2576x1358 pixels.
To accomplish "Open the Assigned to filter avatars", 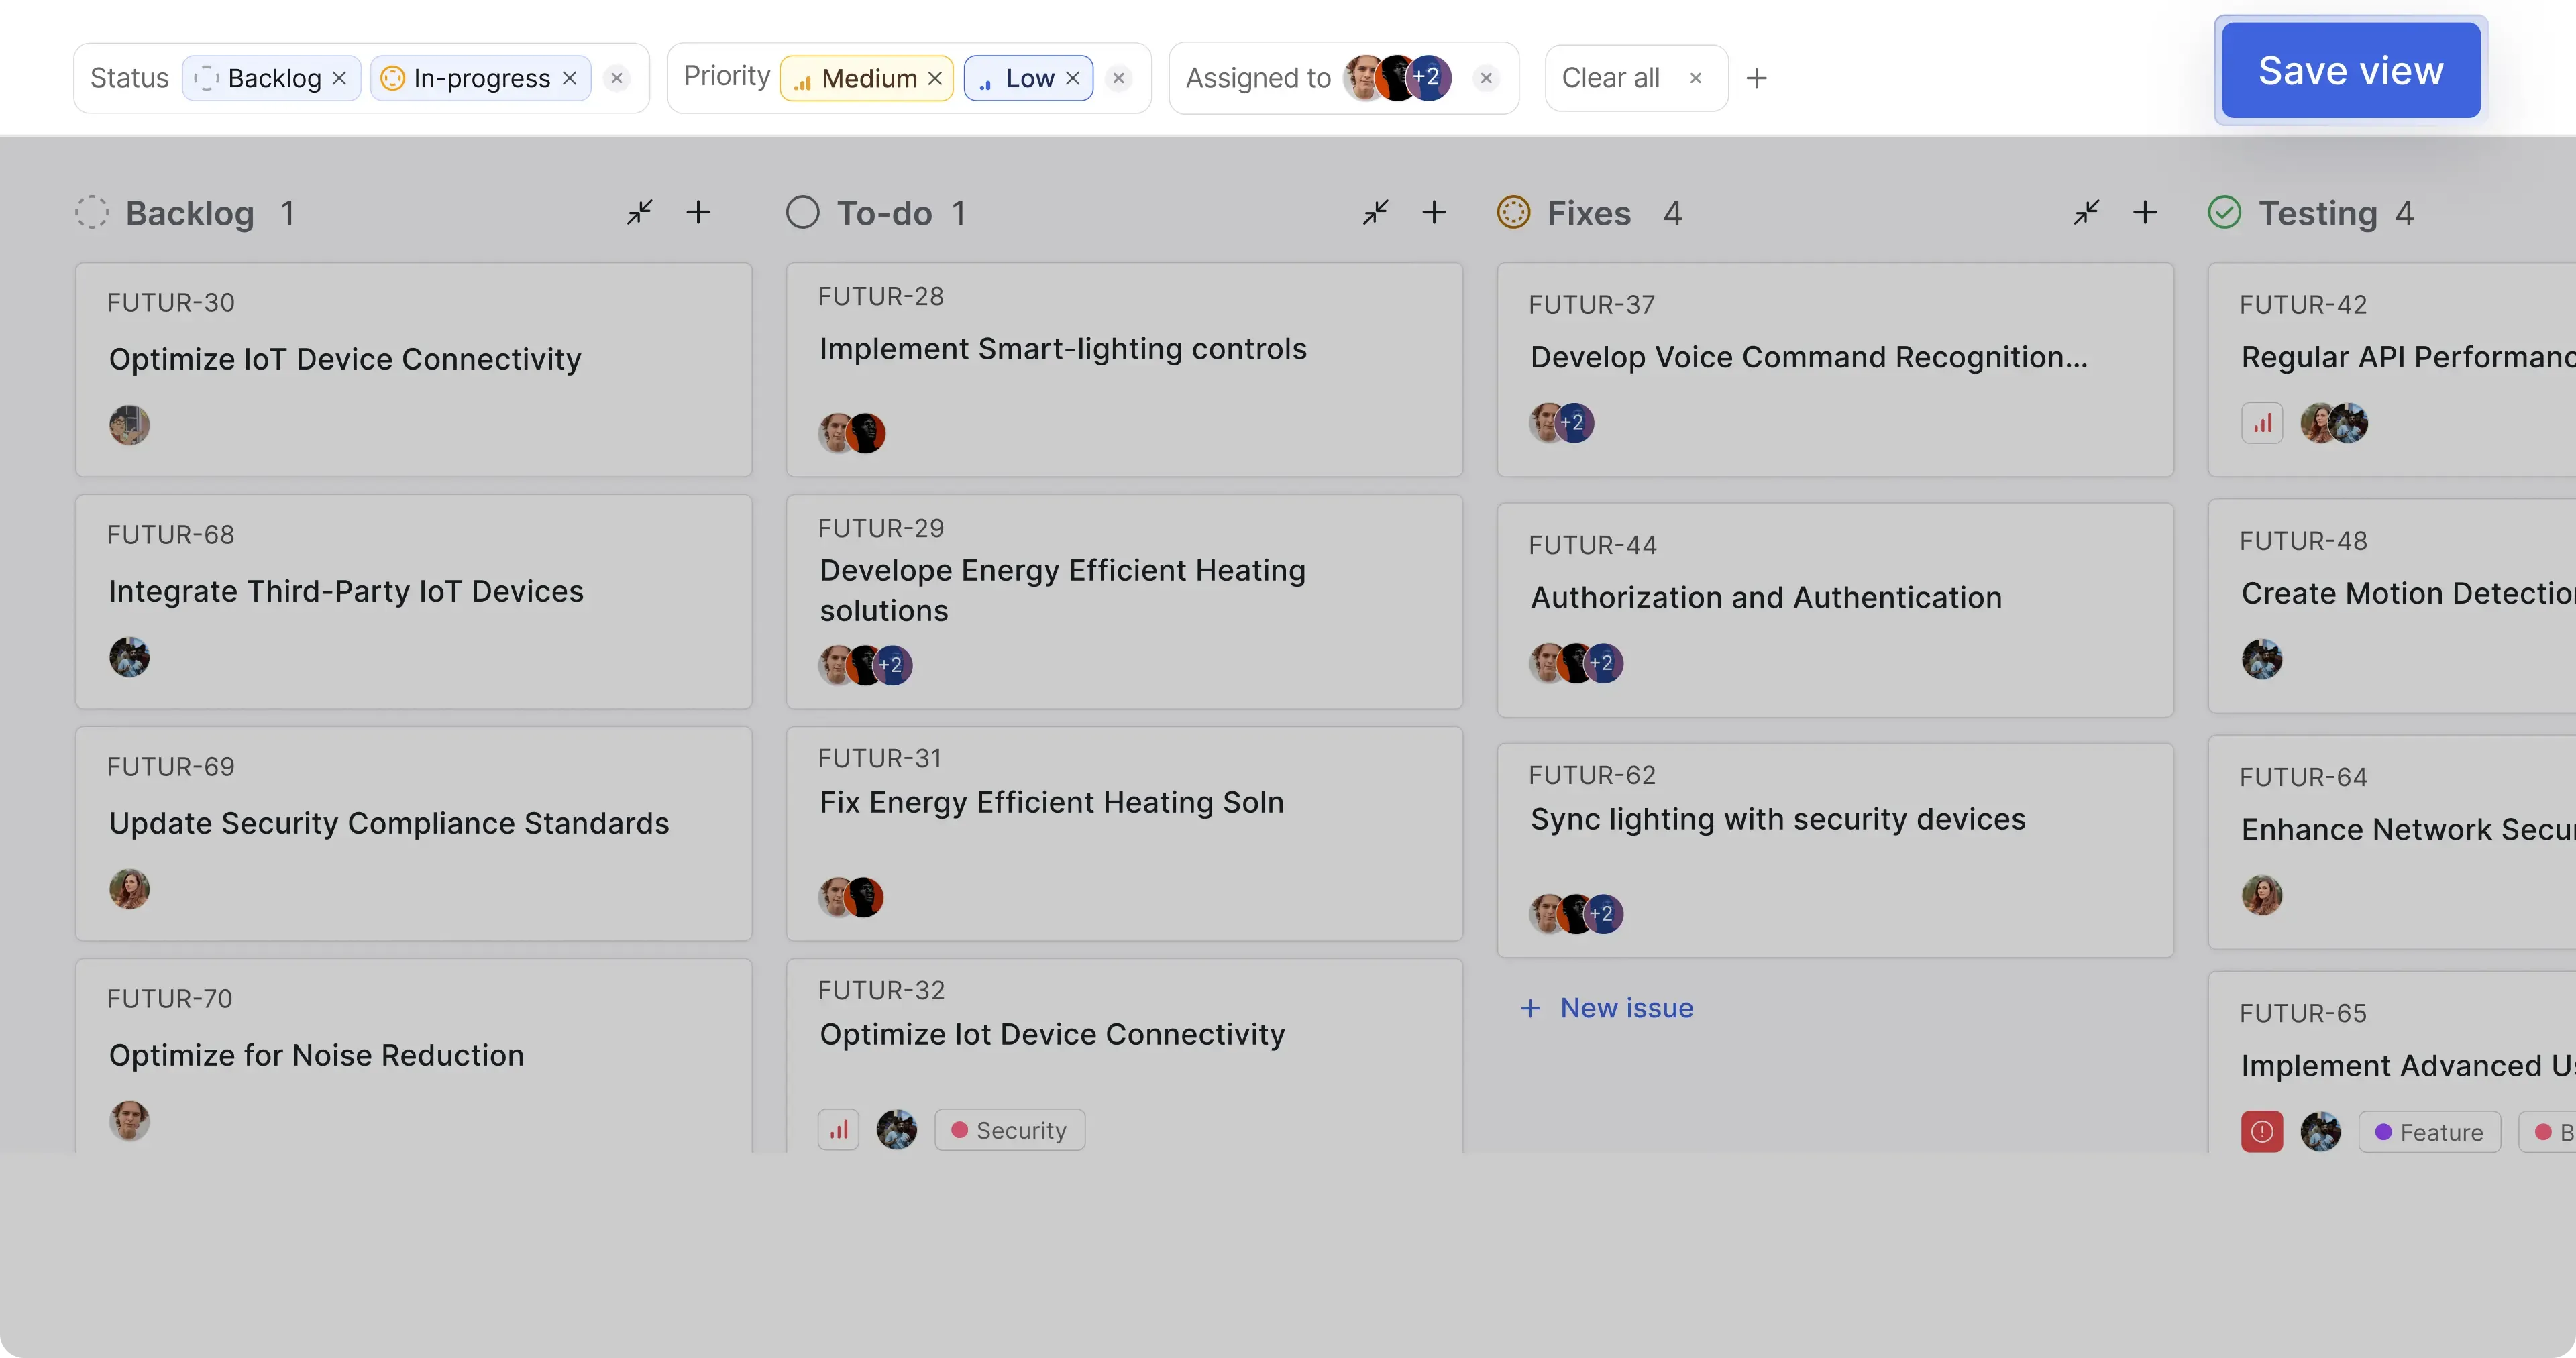I will coord(1397,78).
